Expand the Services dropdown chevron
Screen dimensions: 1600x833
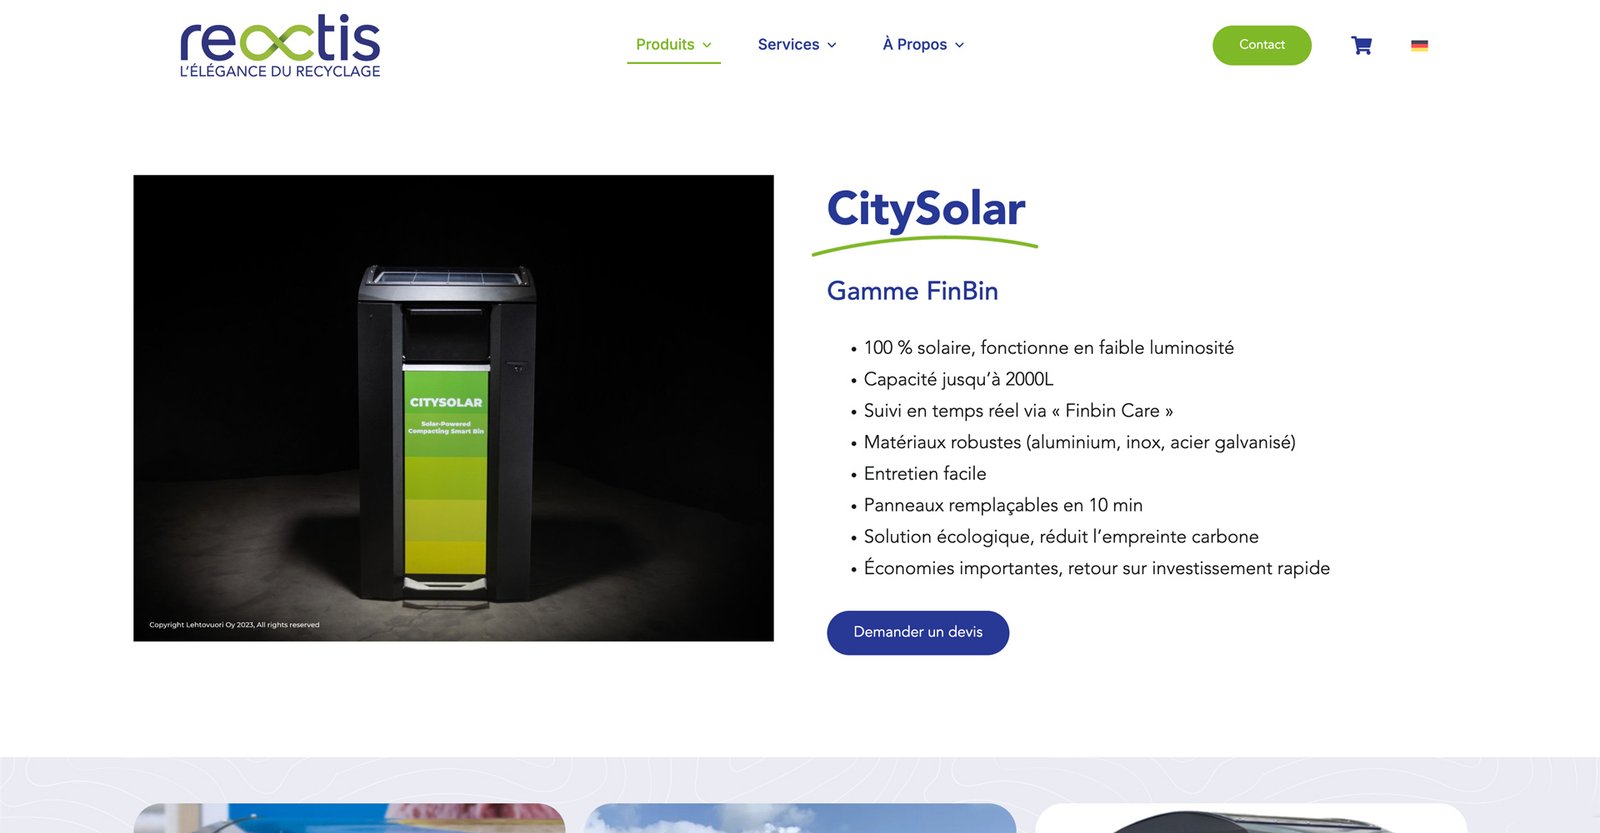(x=832, y=45)
